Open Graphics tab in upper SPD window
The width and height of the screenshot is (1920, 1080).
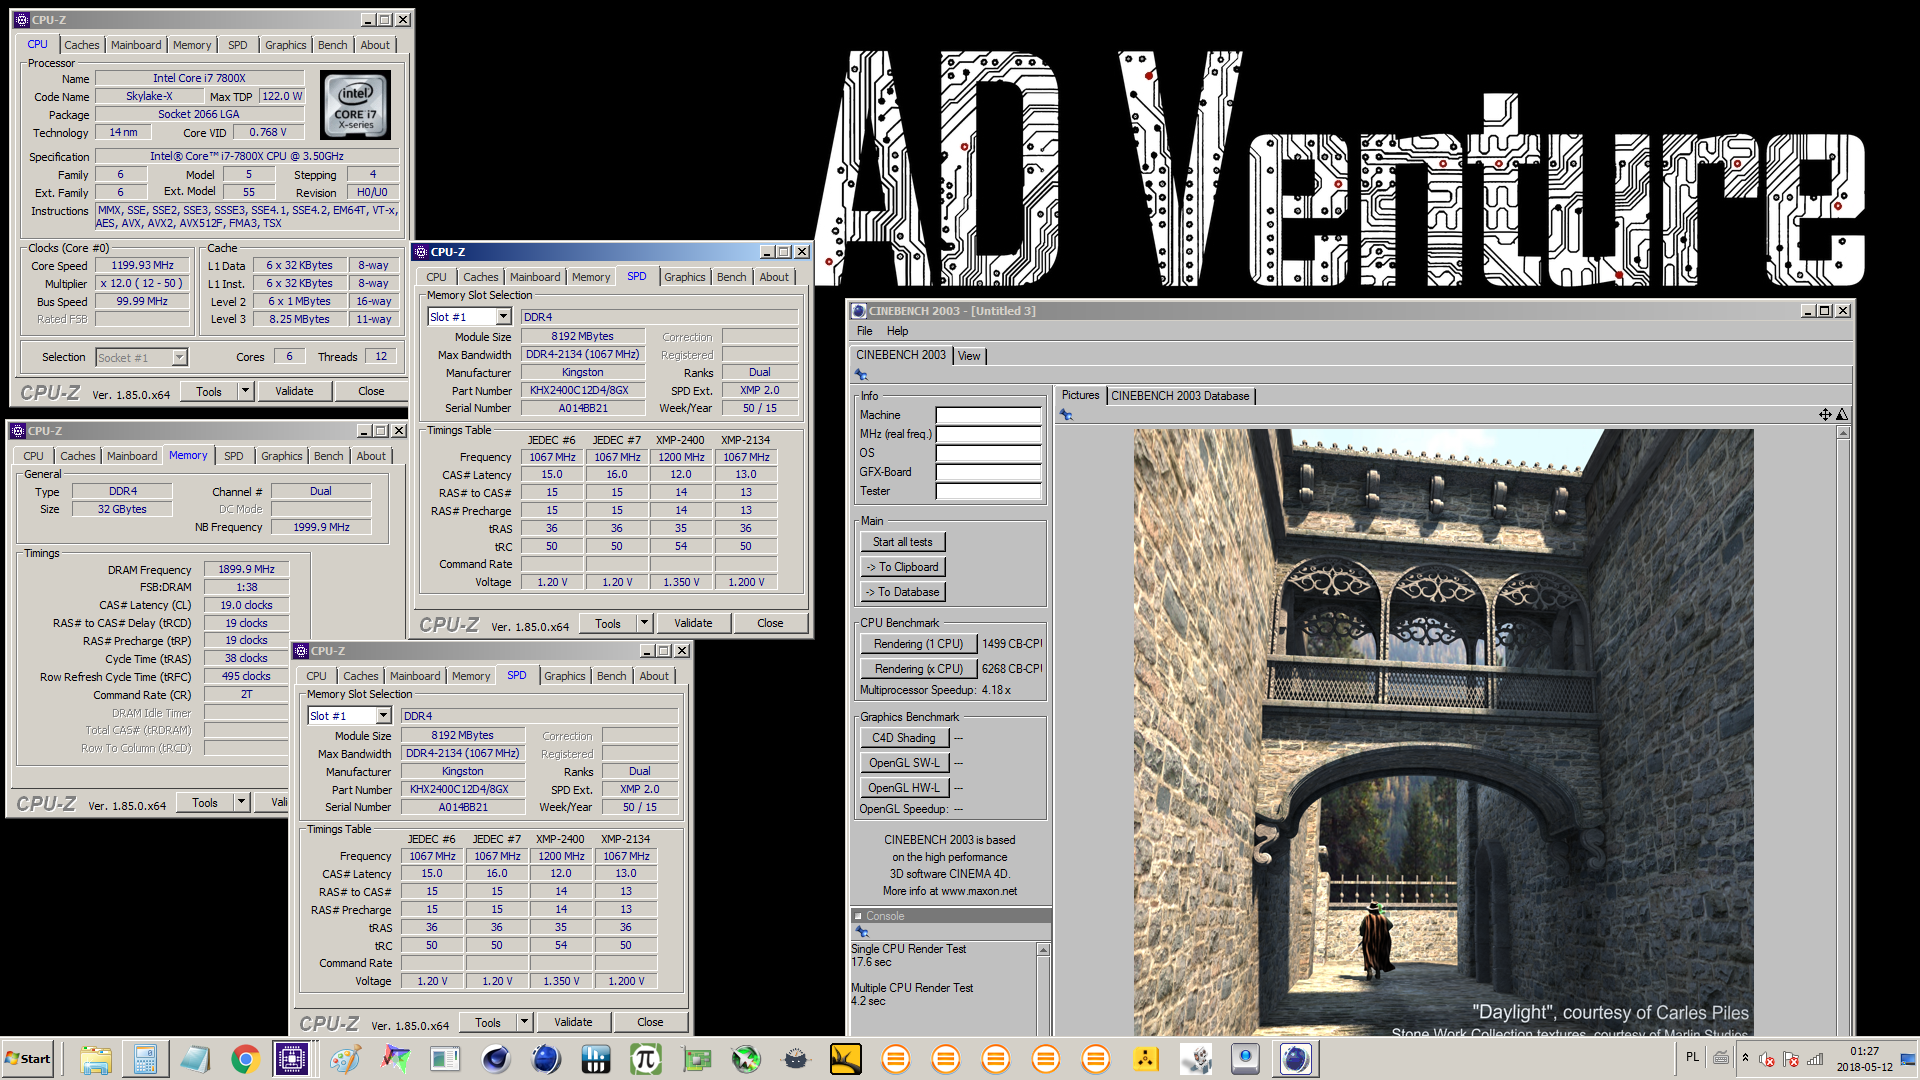[x=685, y=277]
